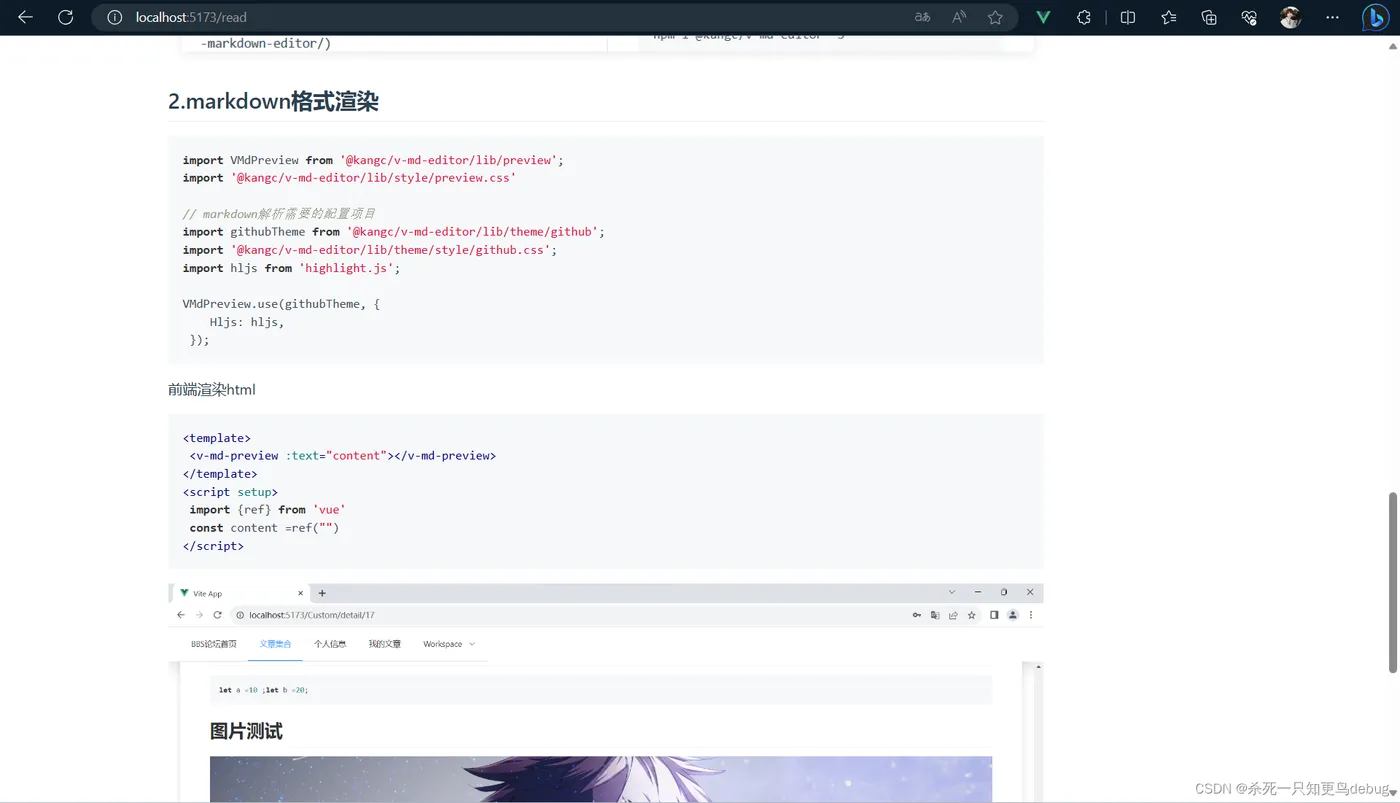The height and width of the screenshot is (803, 1400).
Task: Click the page vertical scrollbar thumb
Action: coord(1392,582)
